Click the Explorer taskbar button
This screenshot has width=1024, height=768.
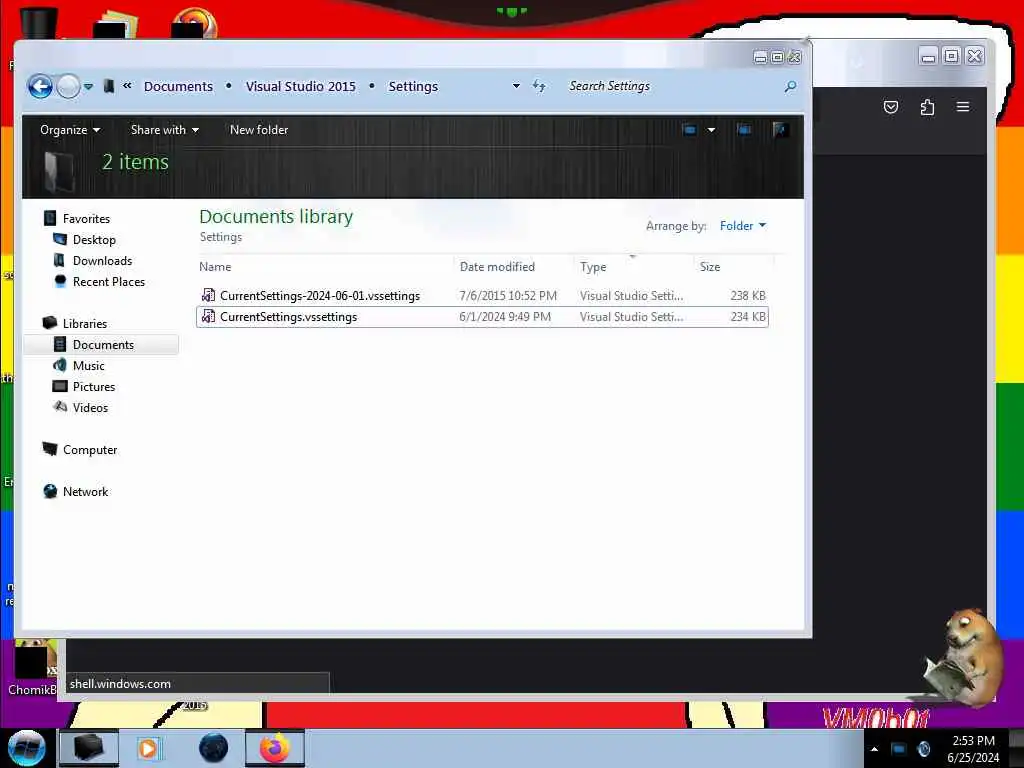tap(89, 748)
